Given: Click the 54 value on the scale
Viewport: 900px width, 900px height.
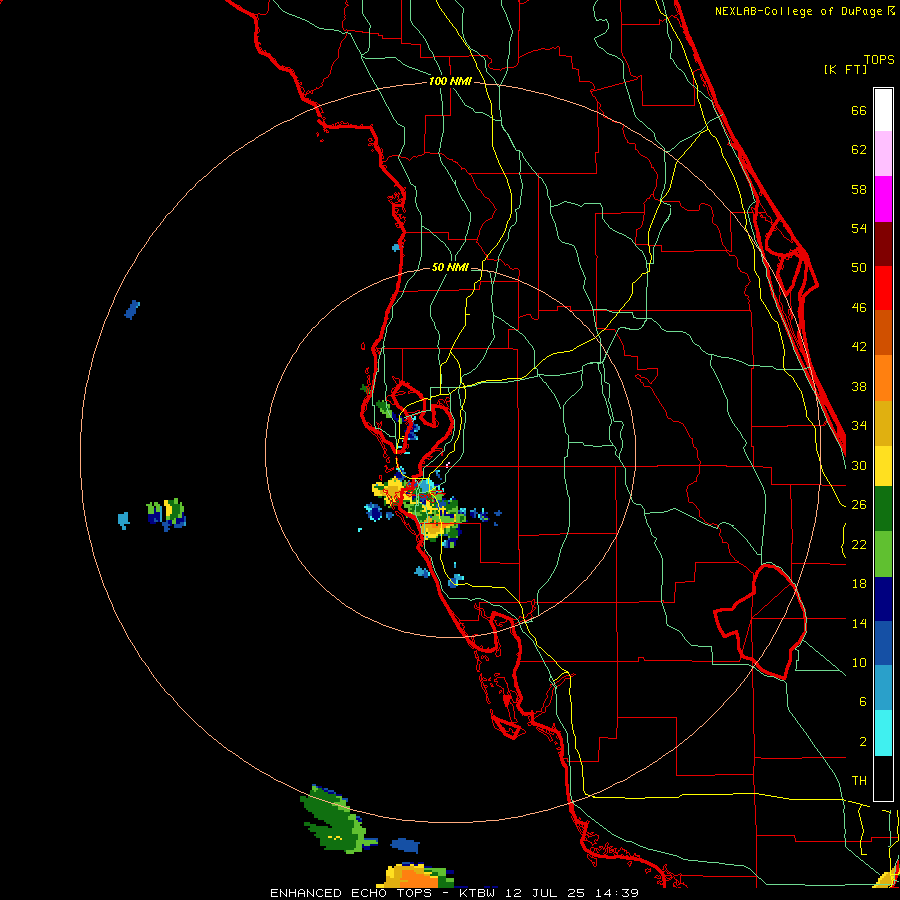Looking at the screenshot, I should click(859, 228).
